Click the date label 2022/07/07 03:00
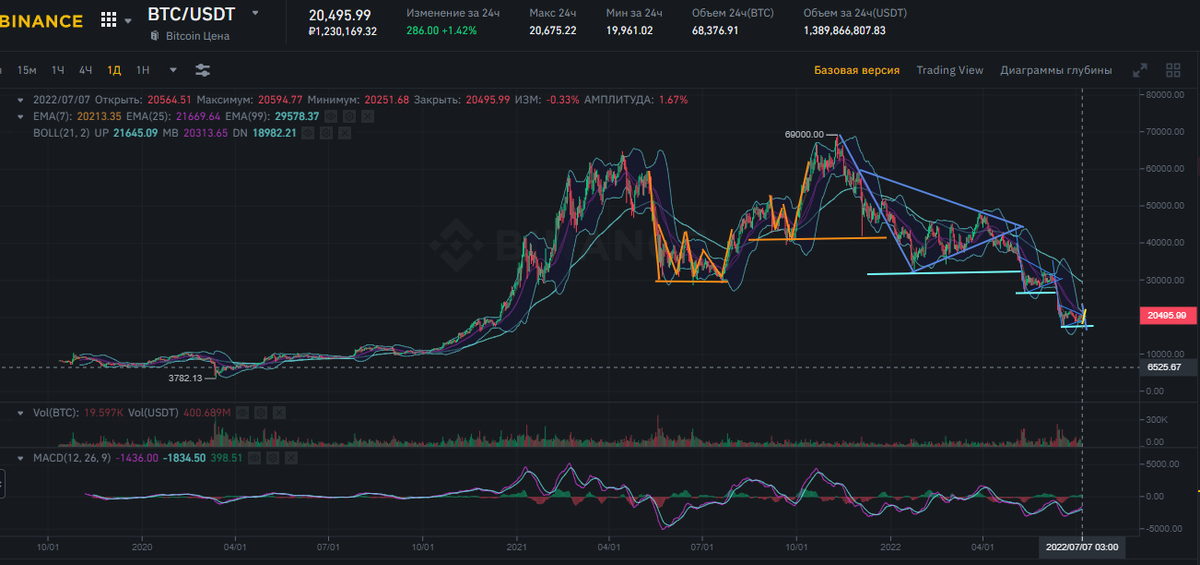1200x565 pixels. click(1081, 547)
